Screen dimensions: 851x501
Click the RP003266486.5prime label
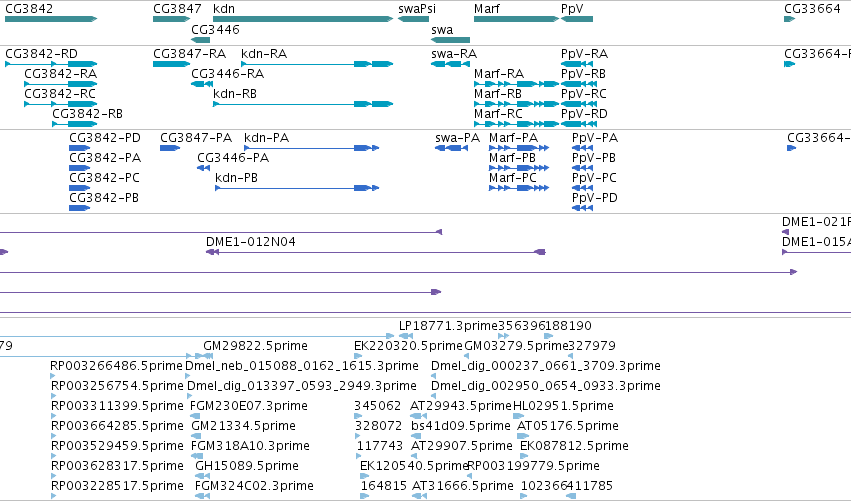(117, 366)
